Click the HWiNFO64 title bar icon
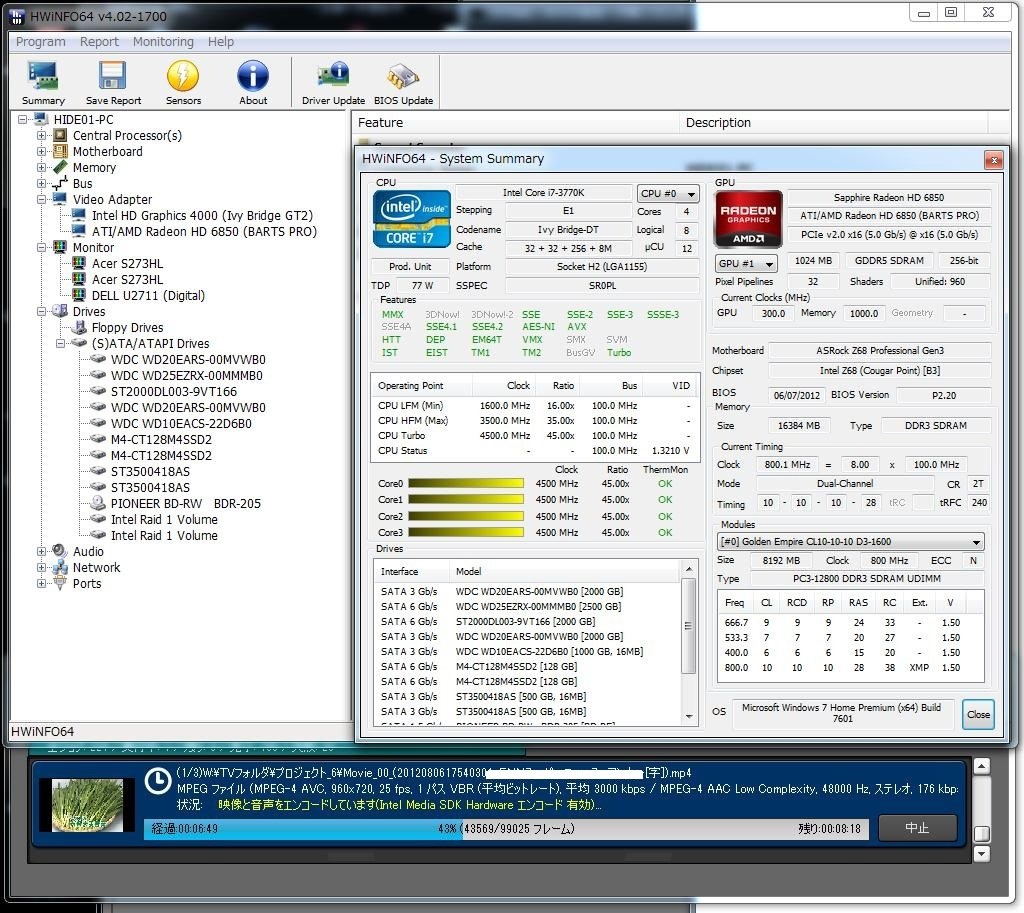 click(x=17, y=16)
